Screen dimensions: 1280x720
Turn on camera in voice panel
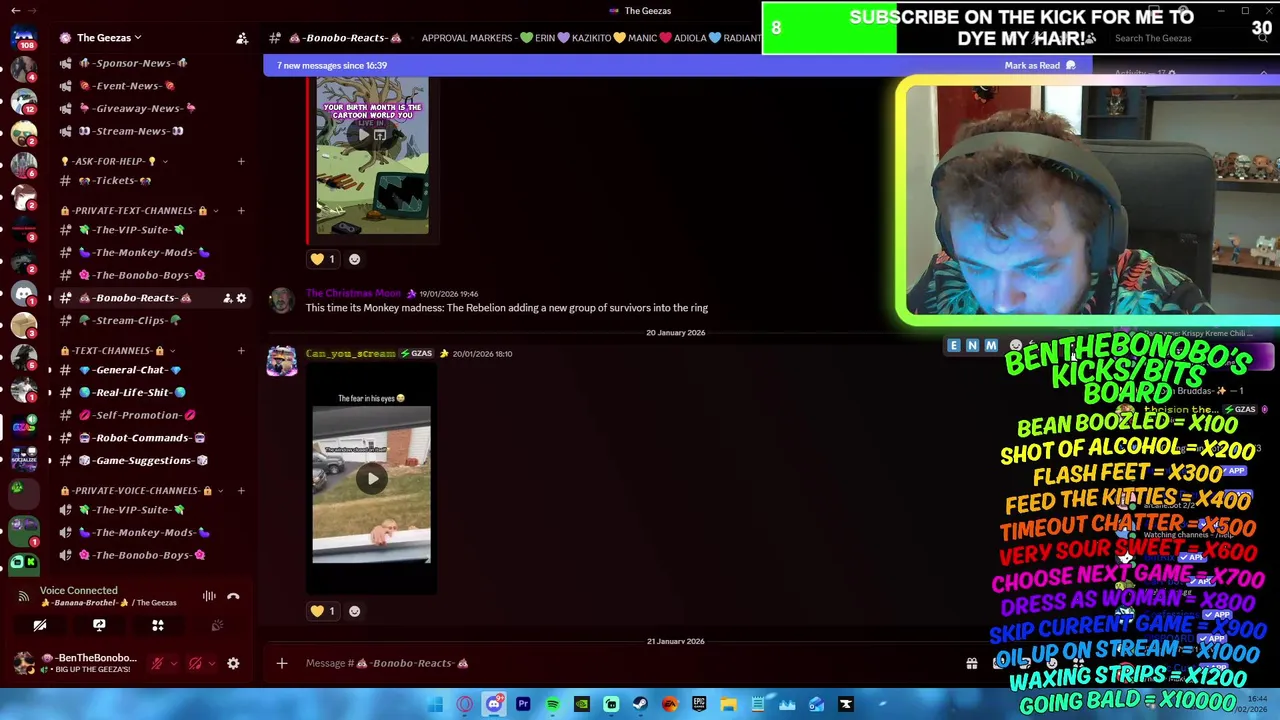40,625
